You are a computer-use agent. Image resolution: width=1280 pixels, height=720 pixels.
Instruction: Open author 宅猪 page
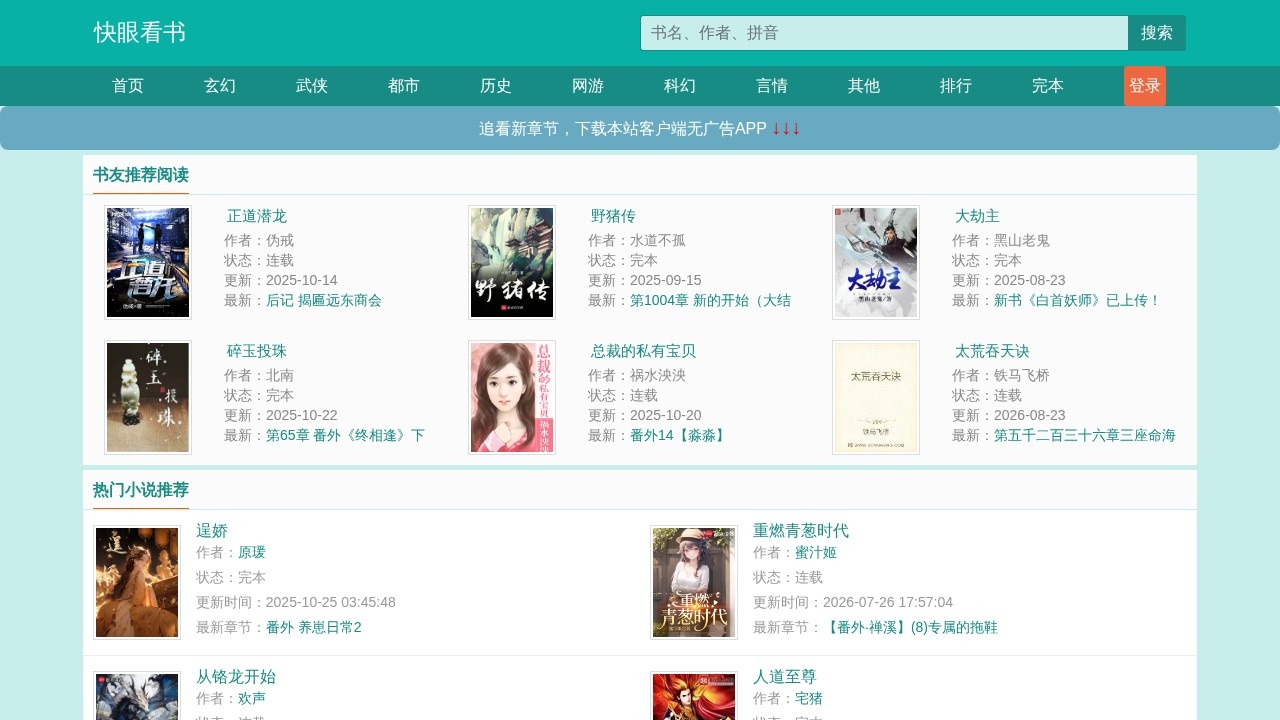coord(809,698)
